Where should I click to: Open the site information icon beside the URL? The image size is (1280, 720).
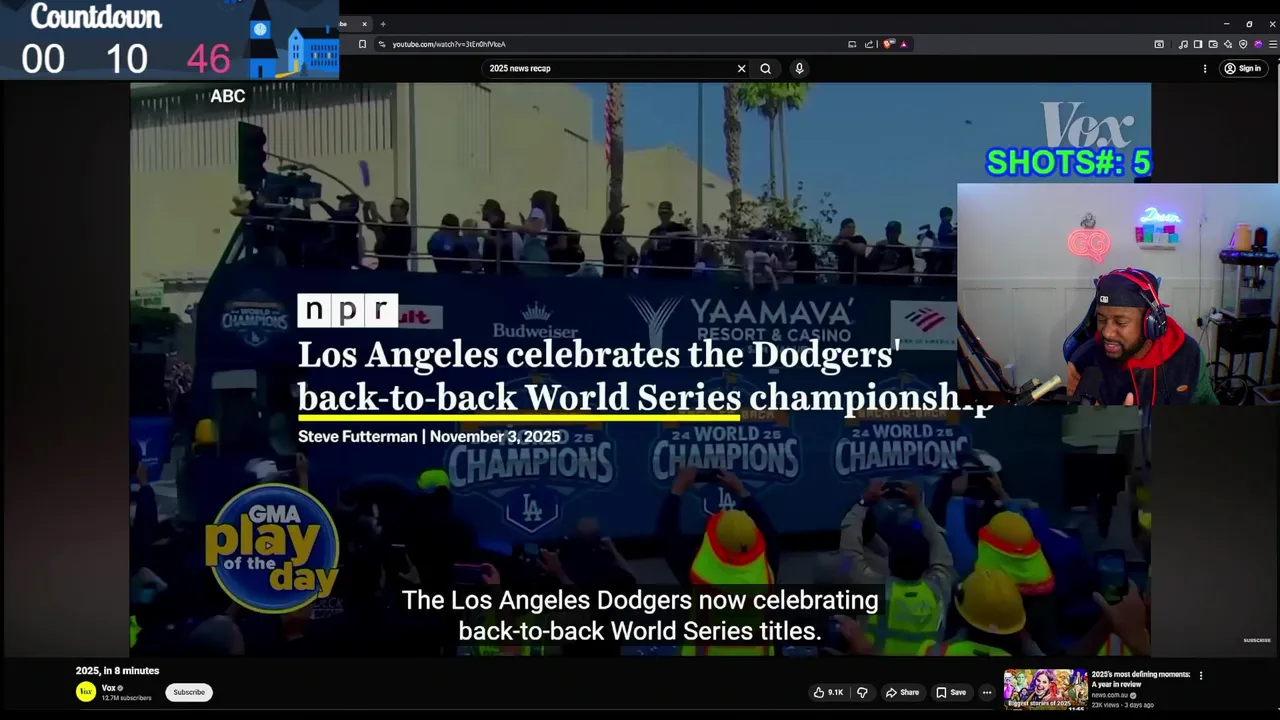(x=382, y=44)
